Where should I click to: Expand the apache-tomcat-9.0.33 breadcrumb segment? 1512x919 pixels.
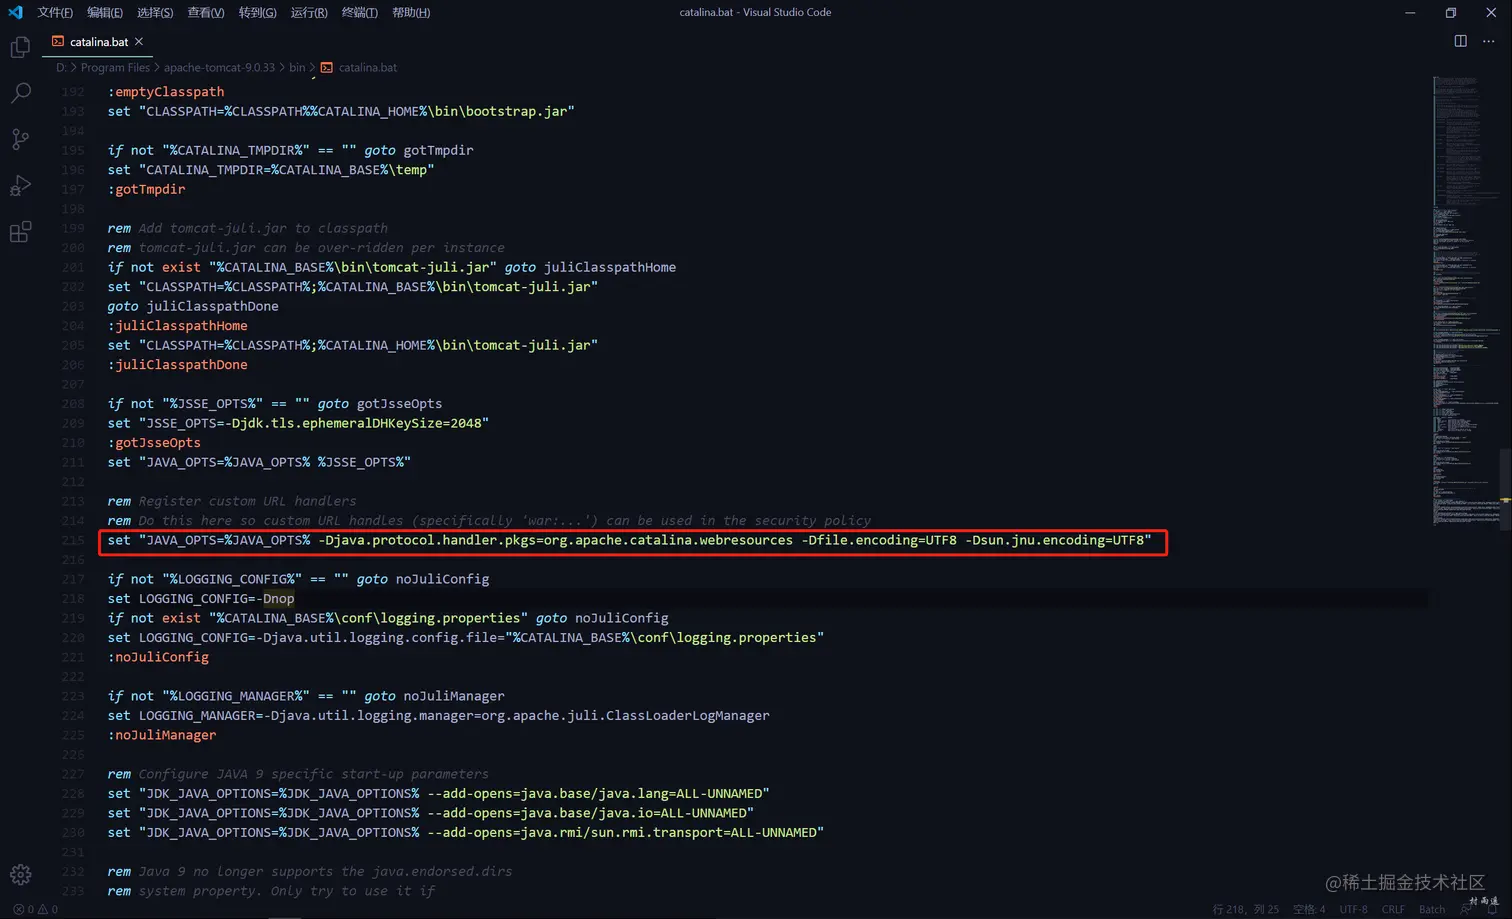click(219, 67)
